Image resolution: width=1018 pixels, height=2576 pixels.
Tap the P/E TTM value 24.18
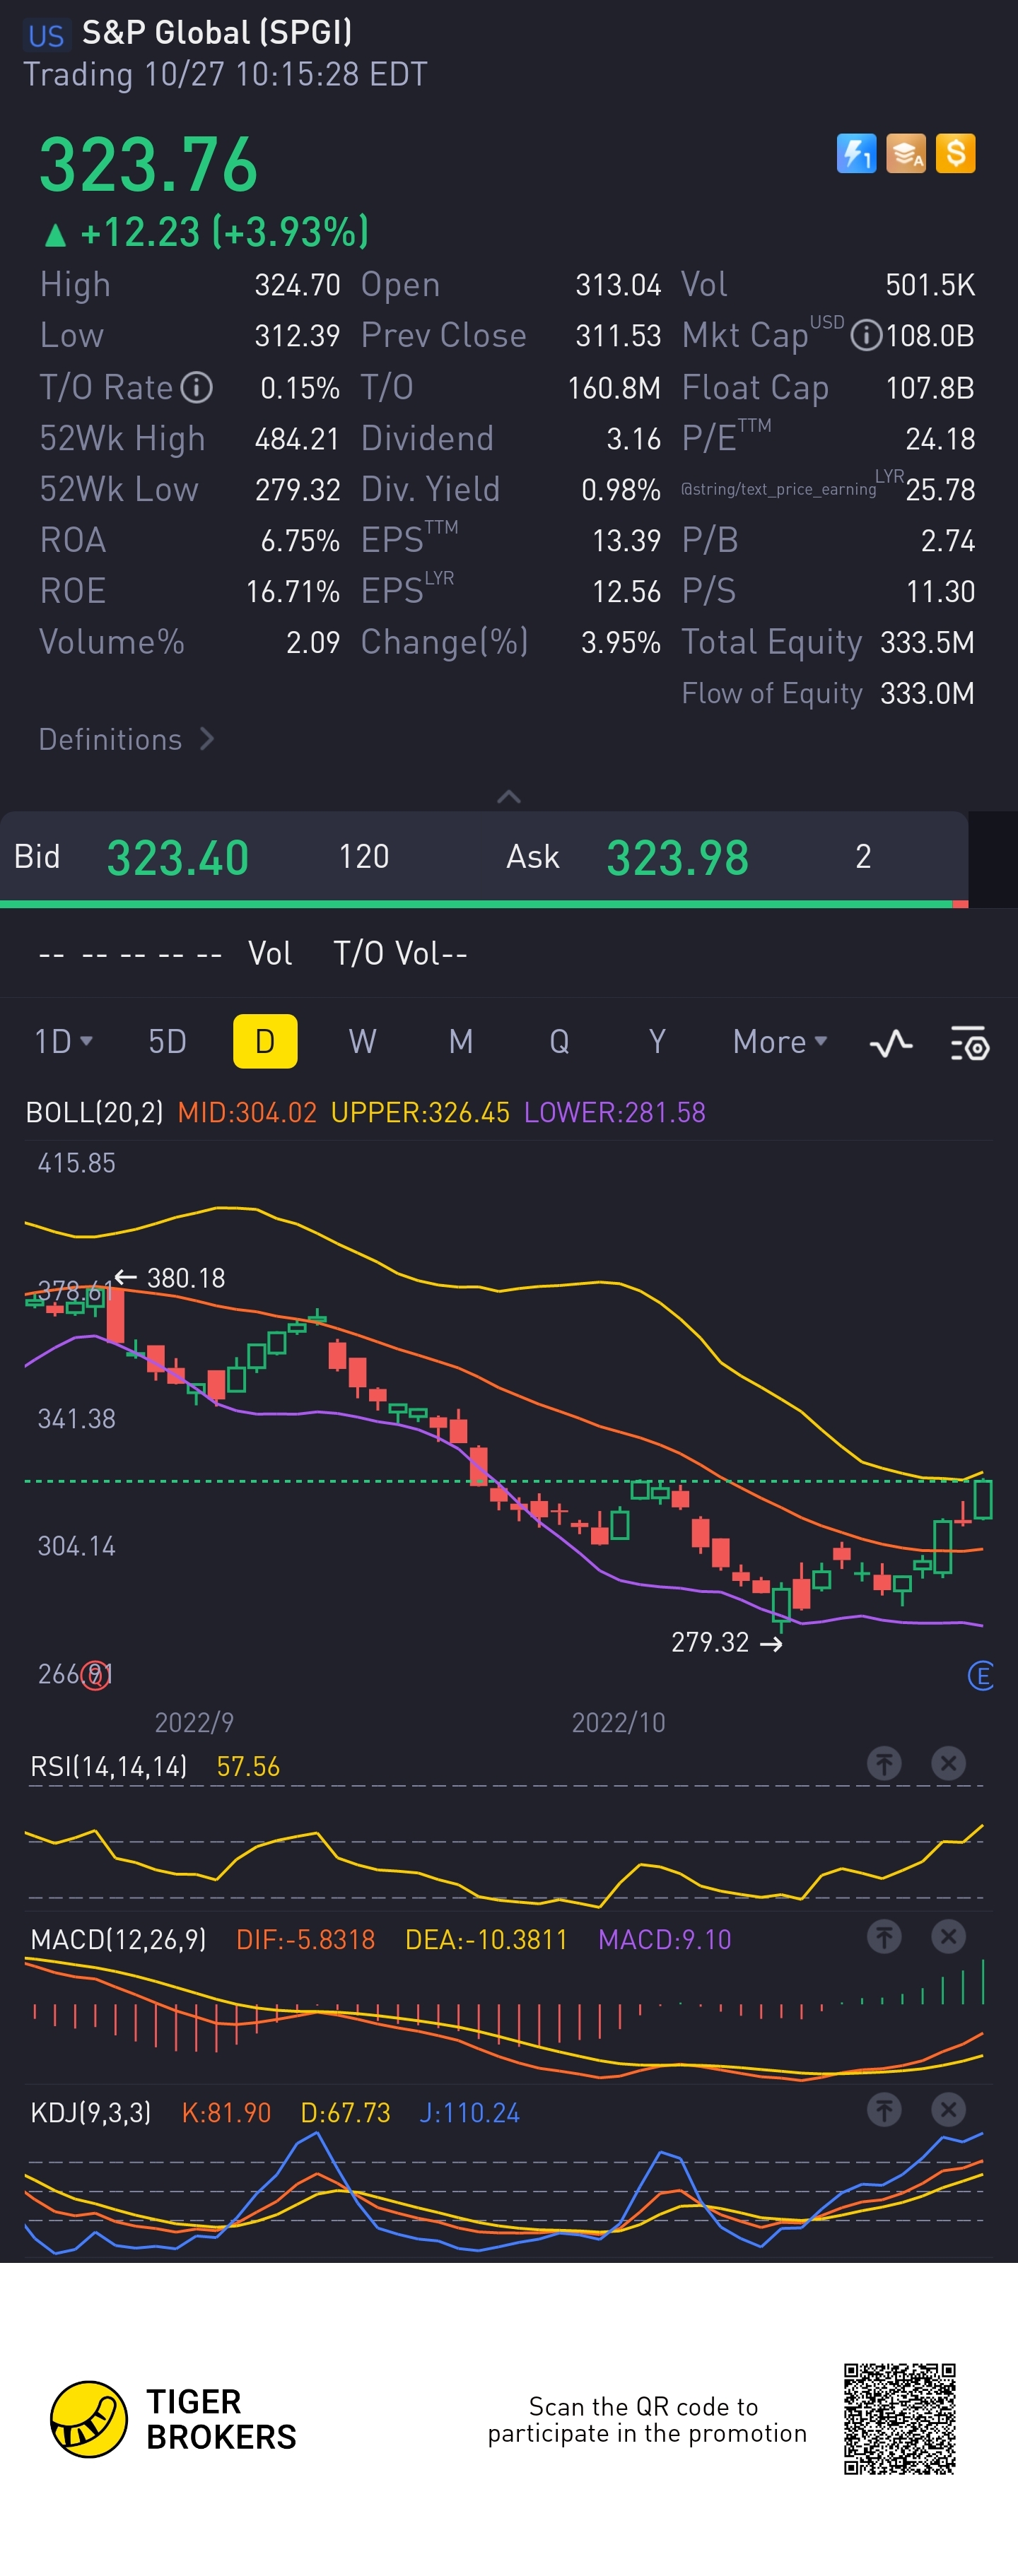point(940,439)
